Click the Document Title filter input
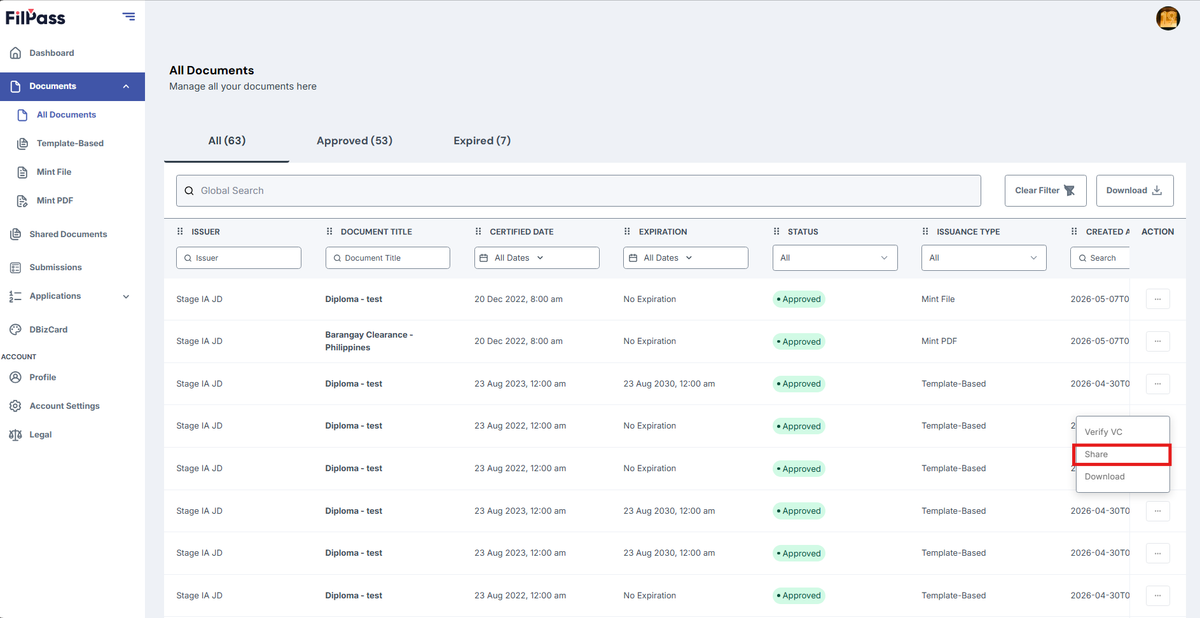The image size is (1200, 618). coord(388,258)
